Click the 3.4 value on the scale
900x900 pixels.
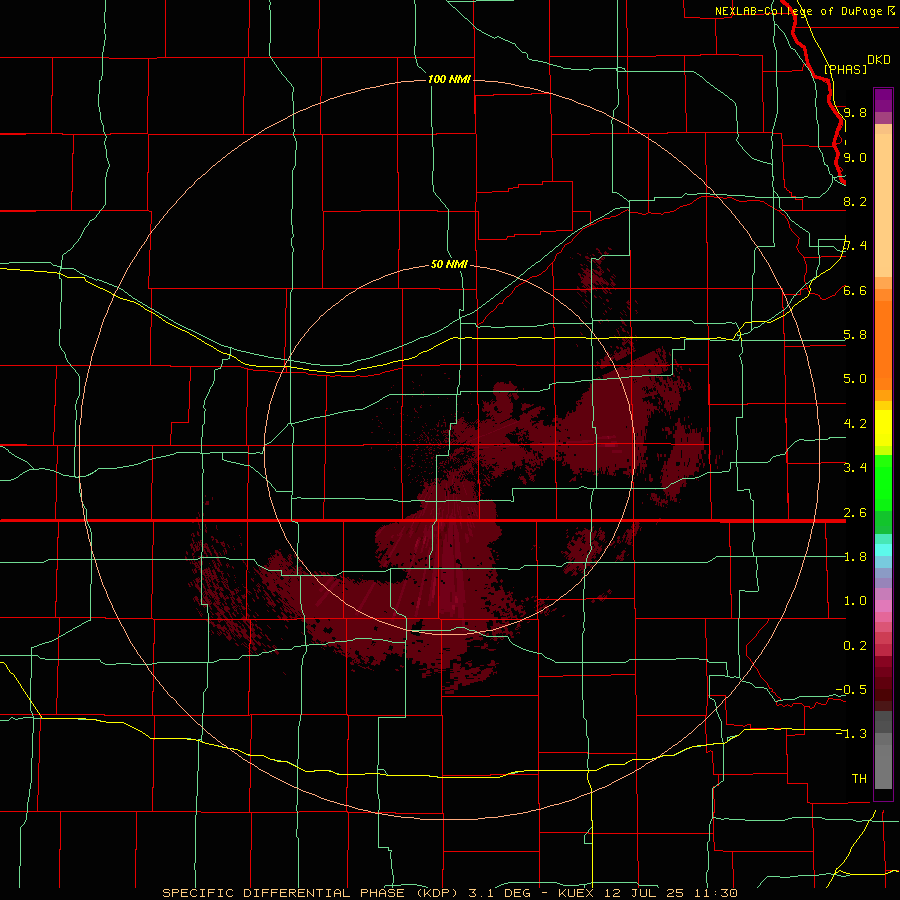coord(855,468)
